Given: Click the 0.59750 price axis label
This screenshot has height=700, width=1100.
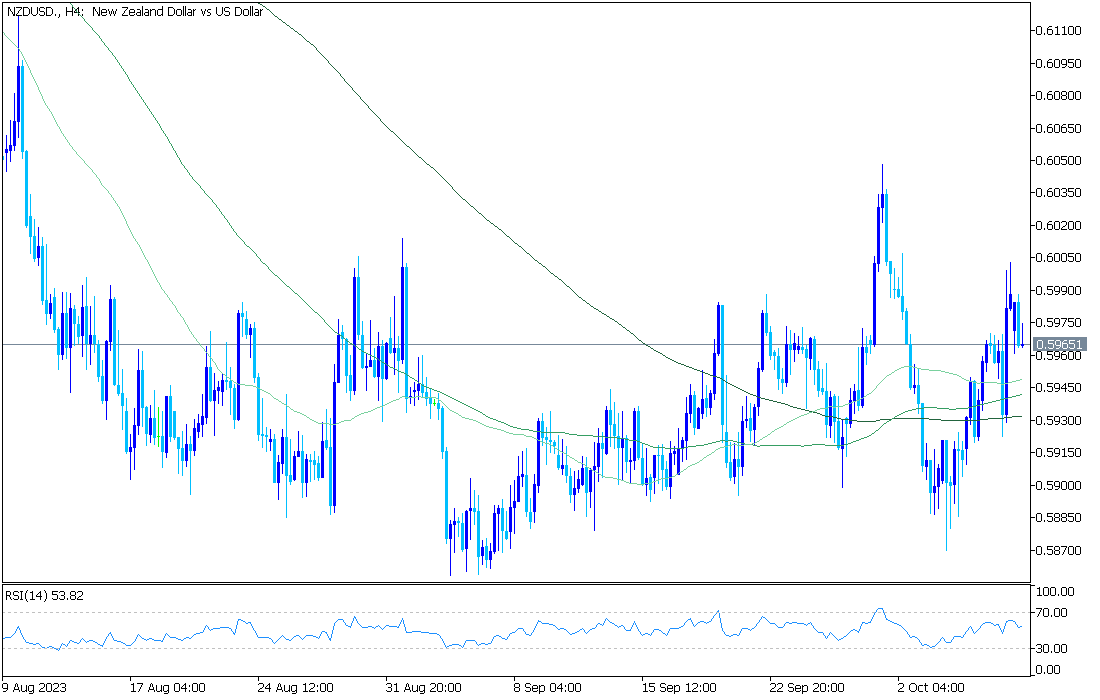Looking at the screenshot, I should coord(1059,323).
